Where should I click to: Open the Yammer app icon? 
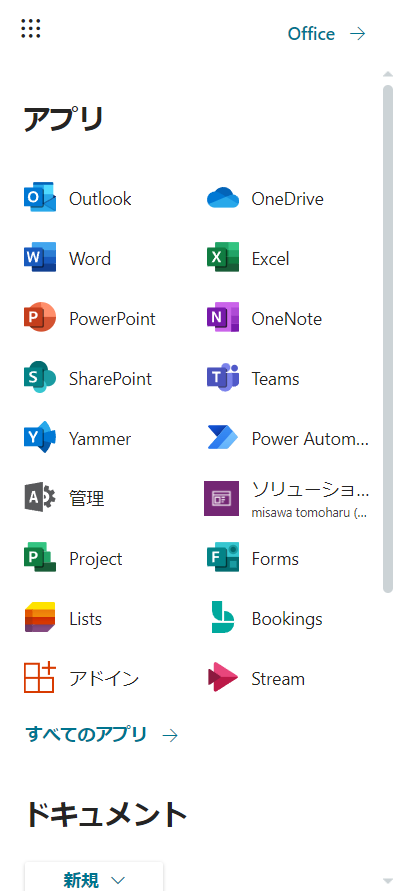tap(40, 438)
